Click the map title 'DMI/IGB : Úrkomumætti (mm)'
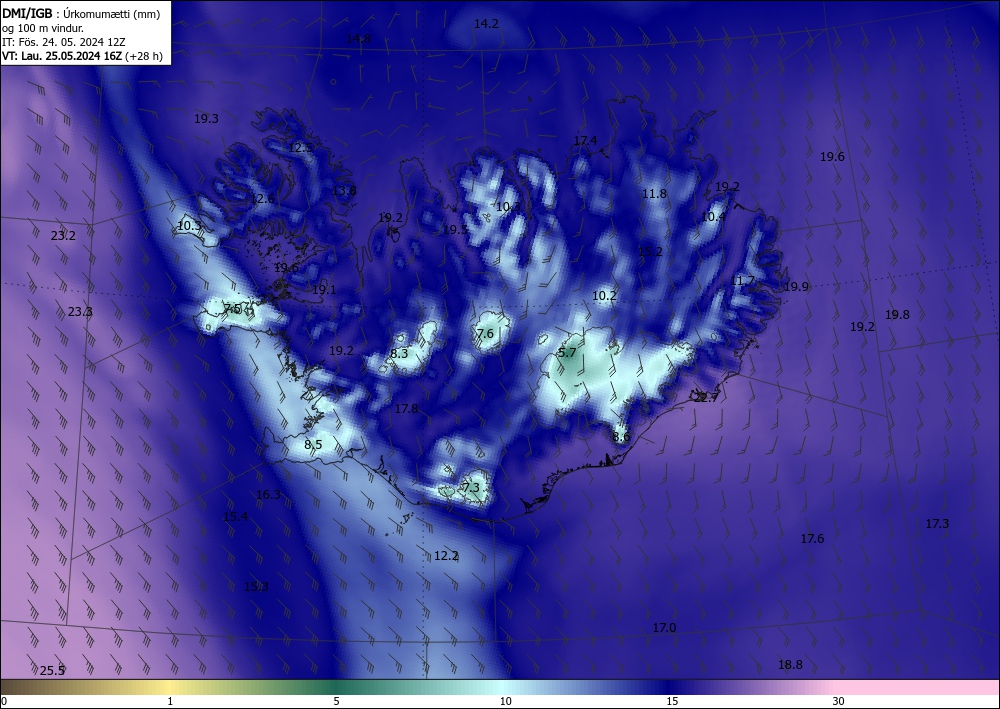This screenshot has height=709, width=1000. point(81,14)
